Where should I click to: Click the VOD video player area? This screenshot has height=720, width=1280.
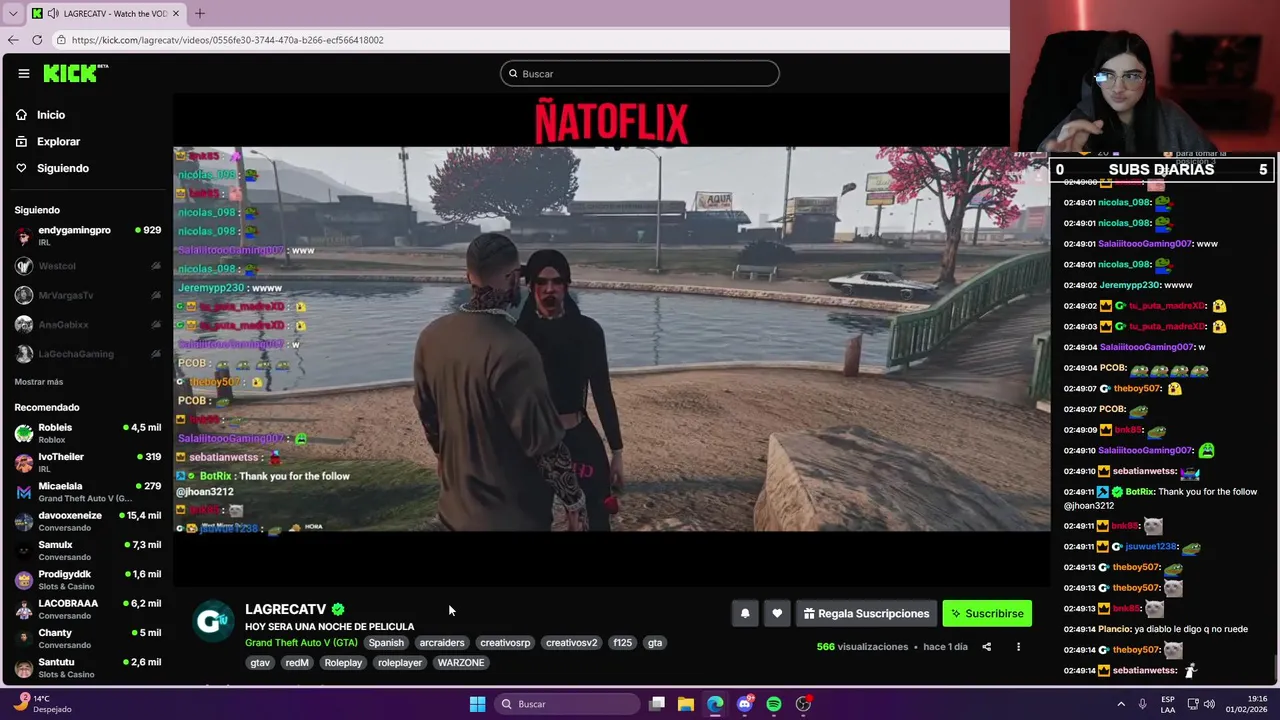[x=611, y=340]
